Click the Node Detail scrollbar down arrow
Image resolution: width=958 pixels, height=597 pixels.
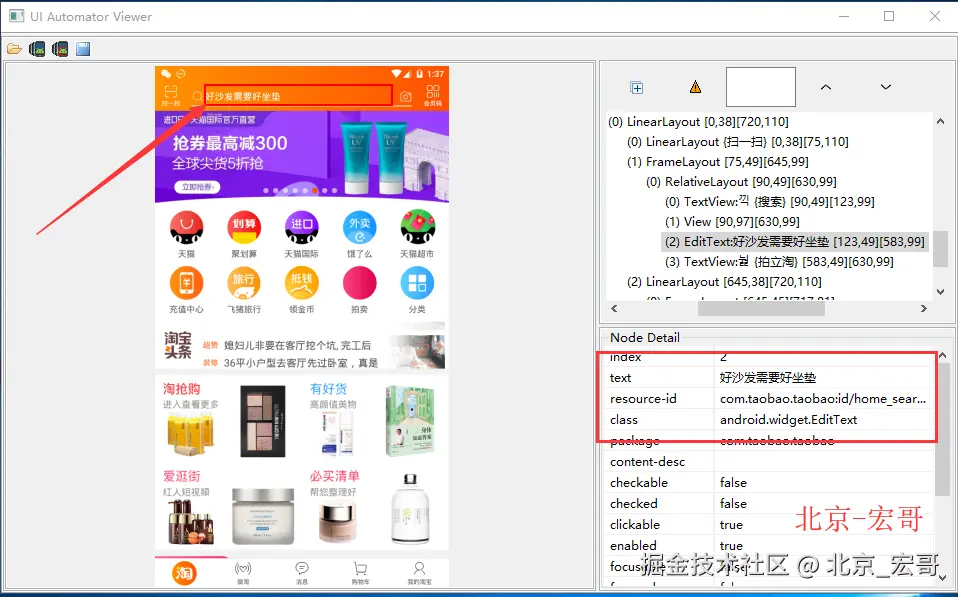coord(943,577)
